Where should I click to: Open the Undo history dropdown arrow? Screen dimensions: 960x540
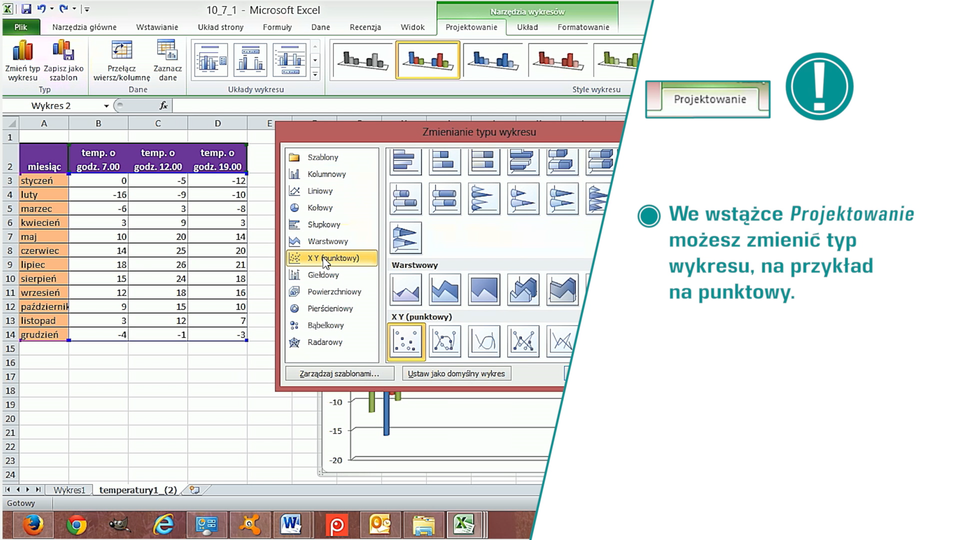(x=52, y=9)
